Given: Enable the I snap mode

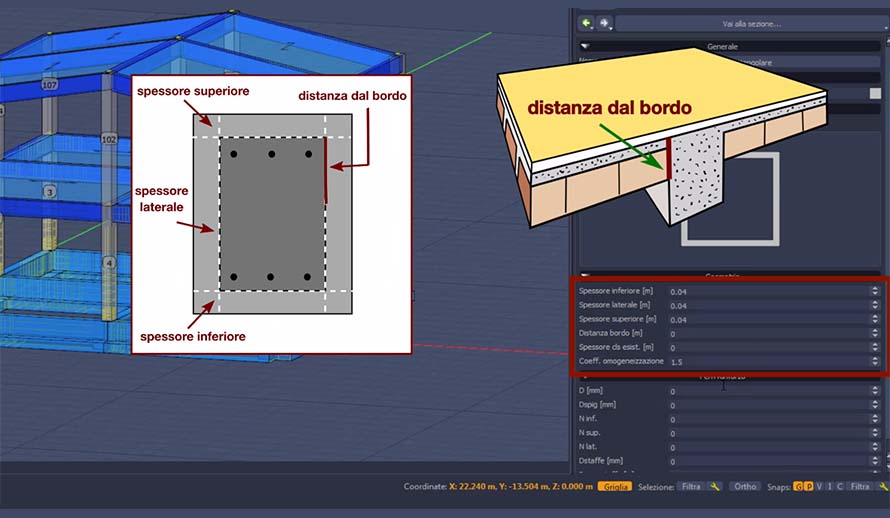Looking at the screenshot, I should [829, 486].
